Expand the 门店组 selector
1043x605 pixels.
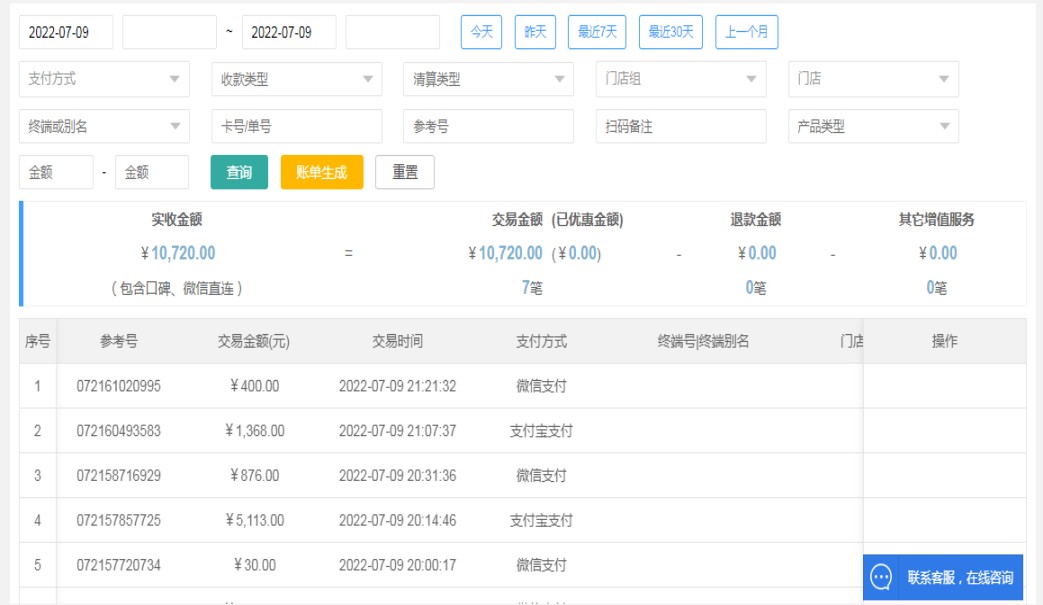[680, 79]
